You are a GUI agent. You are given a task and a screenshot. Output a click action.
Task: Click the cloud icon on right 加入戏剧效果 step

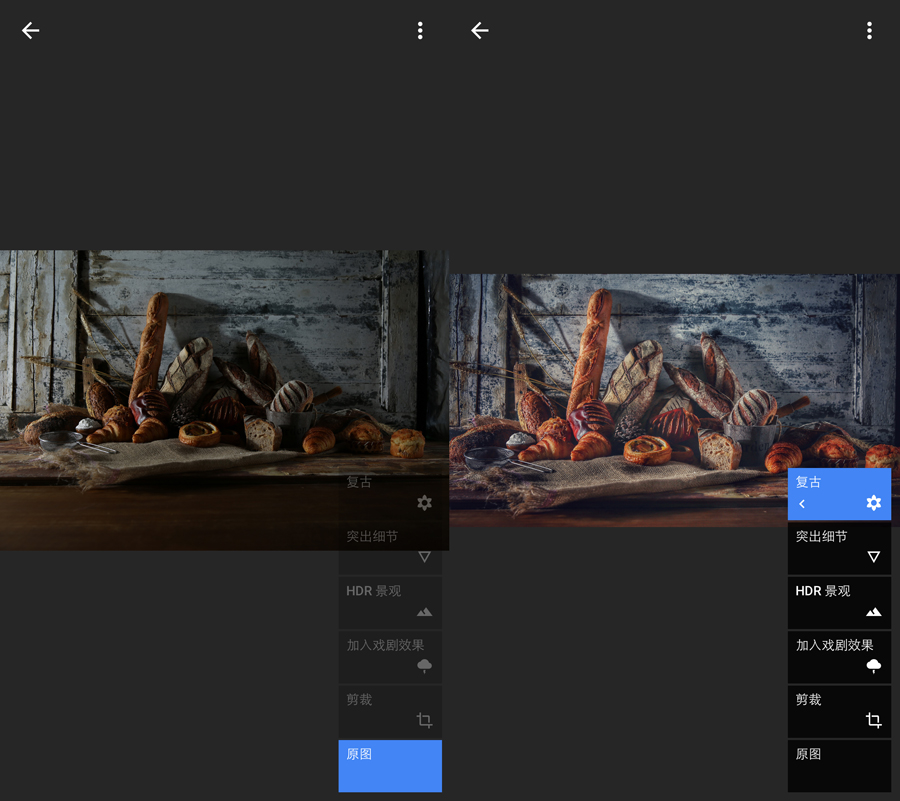[873, 666]
